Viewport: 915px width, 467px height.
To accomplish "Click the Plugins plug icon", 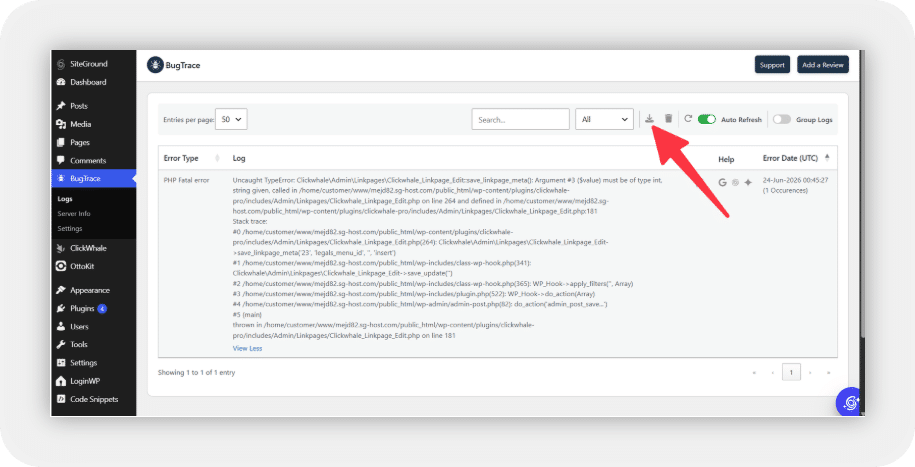I will point(61,308).
